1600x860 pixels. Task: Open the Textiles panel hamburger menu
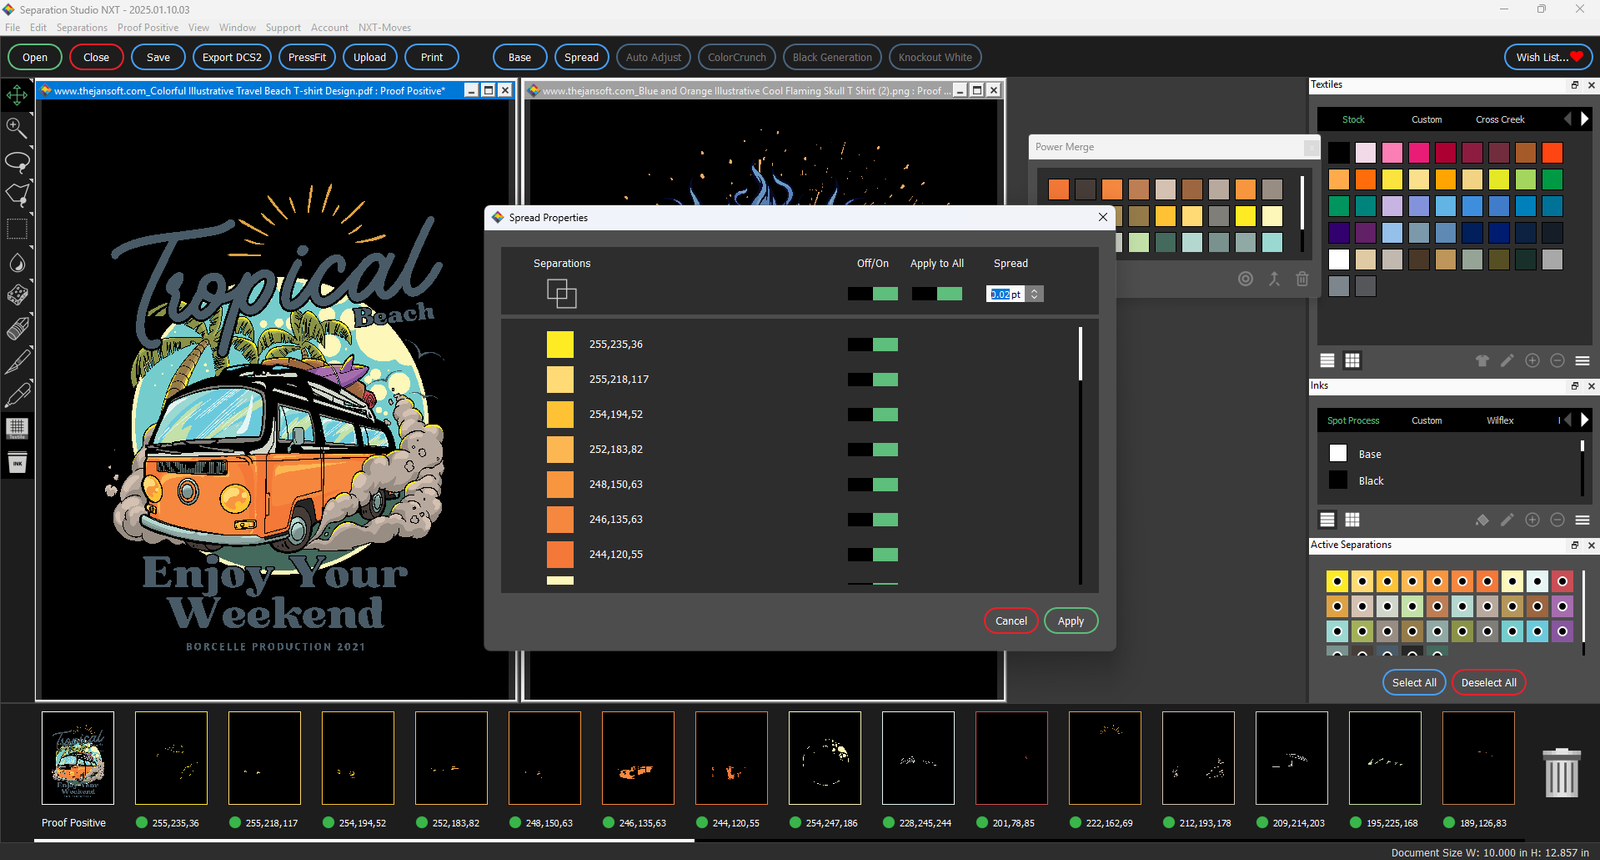pos(1582,360)
